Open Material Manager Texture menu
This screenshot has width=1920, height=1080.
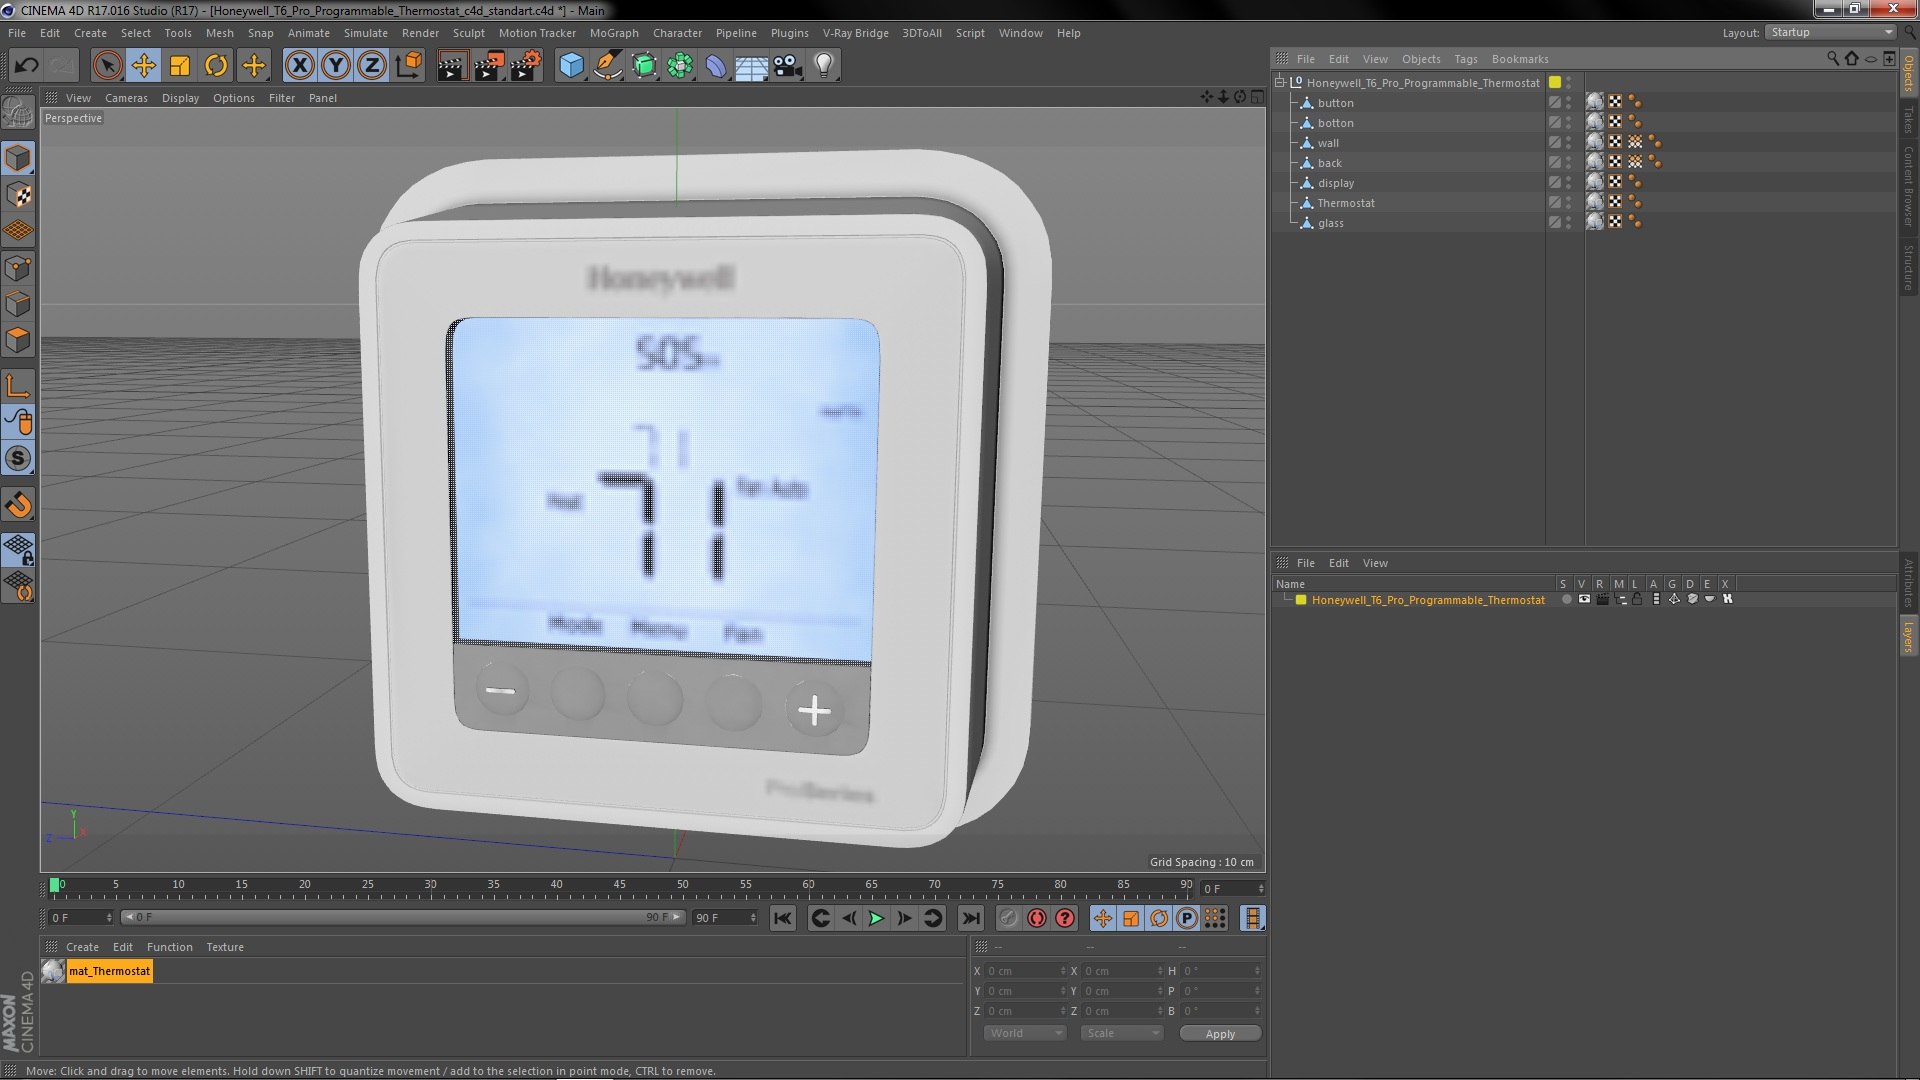225,947
